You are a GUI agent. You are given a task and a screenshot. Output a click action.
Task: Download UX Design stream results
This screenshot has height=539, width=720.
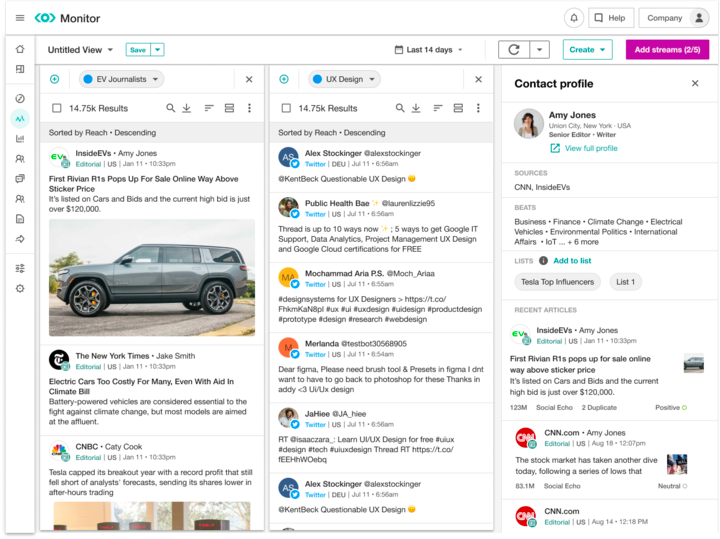coord(416,108)
